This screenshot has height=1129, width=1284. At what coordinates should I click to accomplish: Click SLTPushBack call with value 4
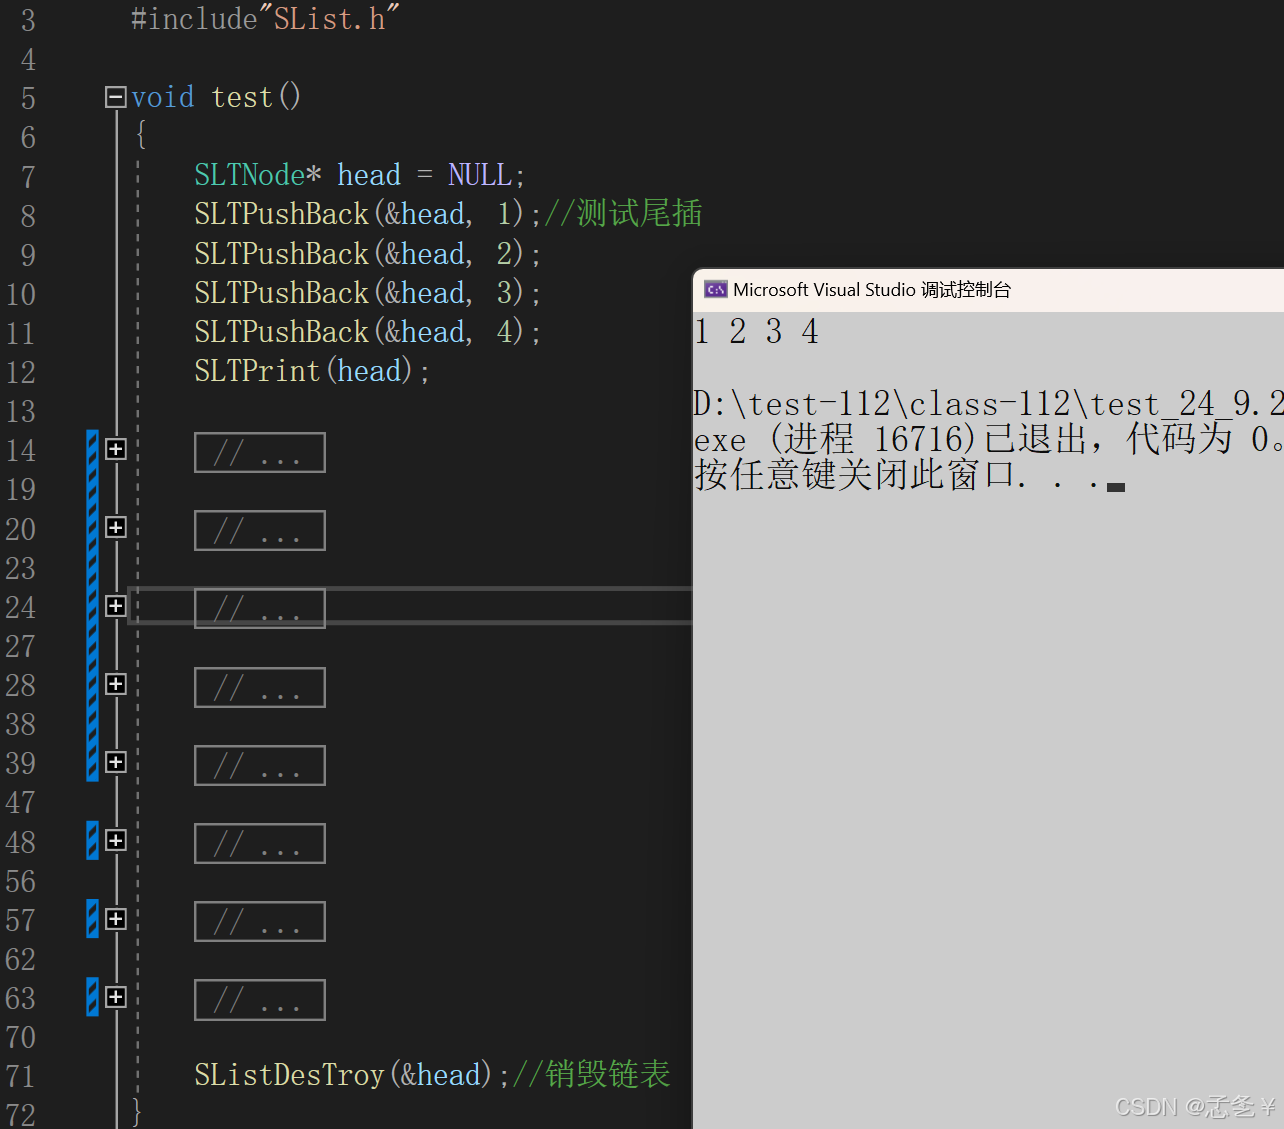click(367, 332)
